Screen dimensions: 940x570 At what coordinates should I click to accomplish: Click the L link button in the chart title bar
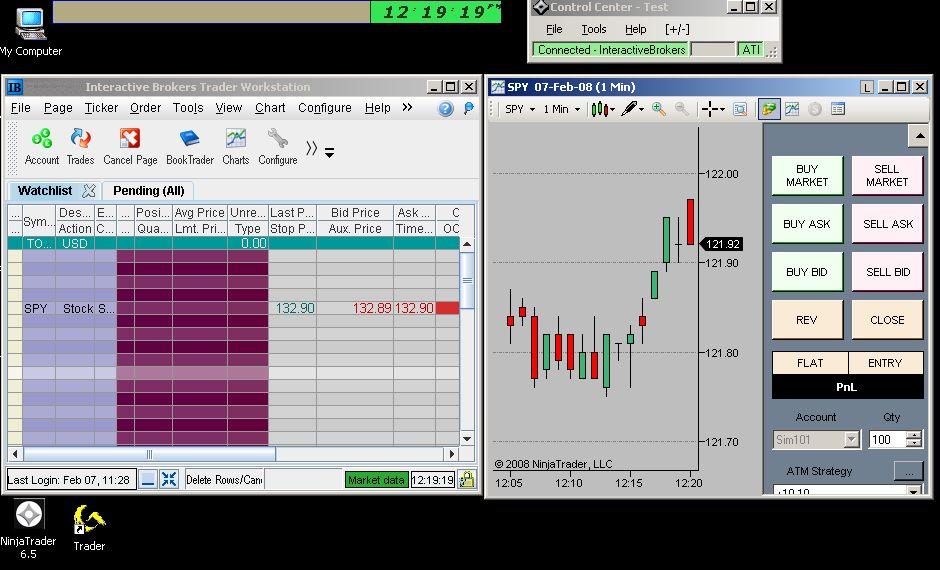[x=867, y=88]
